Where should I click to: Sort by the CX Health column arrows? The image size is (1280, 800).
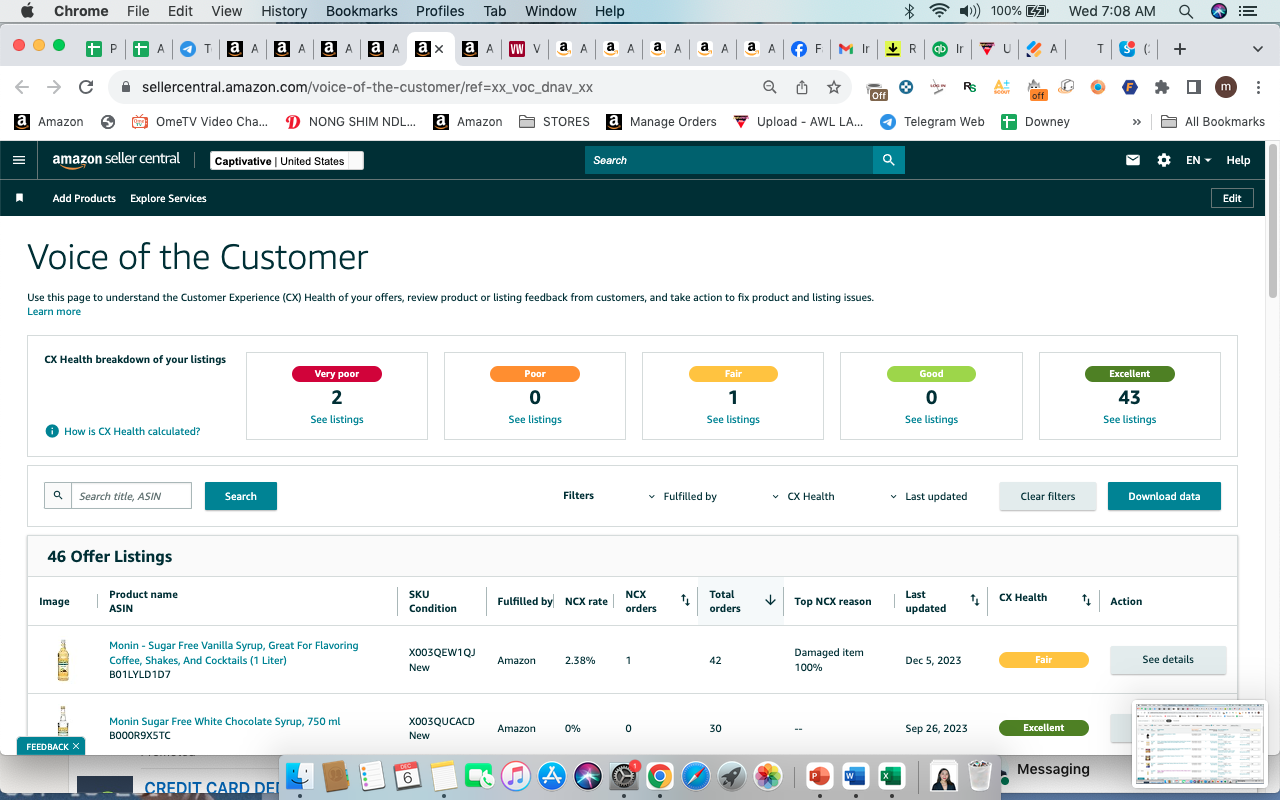(1086, 600)
